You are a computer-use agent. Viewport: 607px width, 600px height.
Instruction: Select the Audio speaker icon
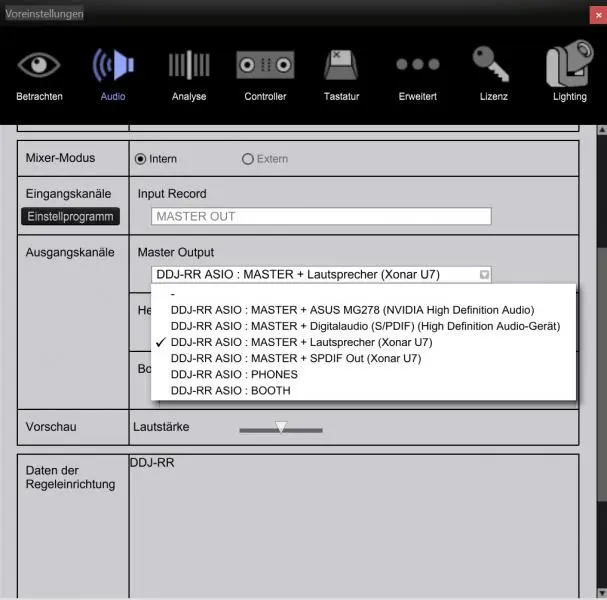pos(113,66)
